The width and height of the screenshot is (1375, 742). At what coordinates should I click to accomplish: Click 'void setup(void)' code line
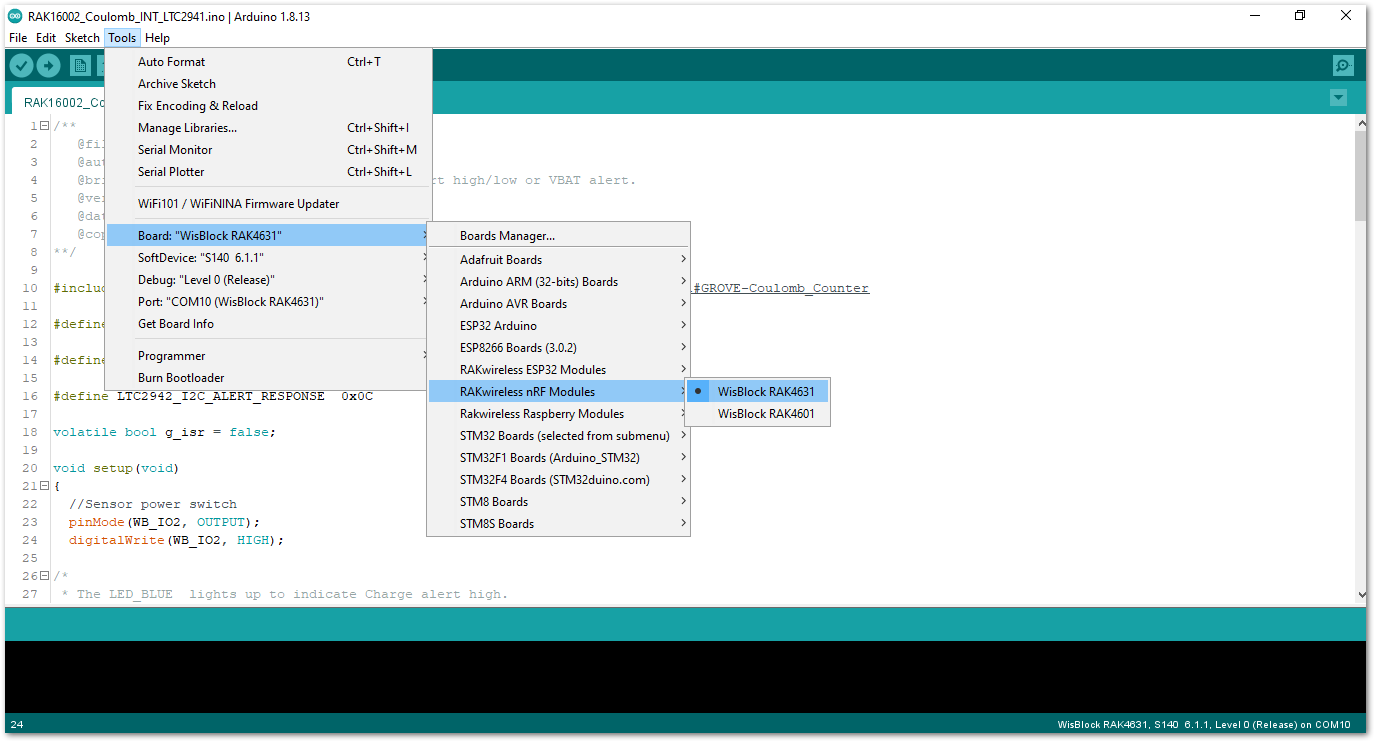[x=116, y=468]
